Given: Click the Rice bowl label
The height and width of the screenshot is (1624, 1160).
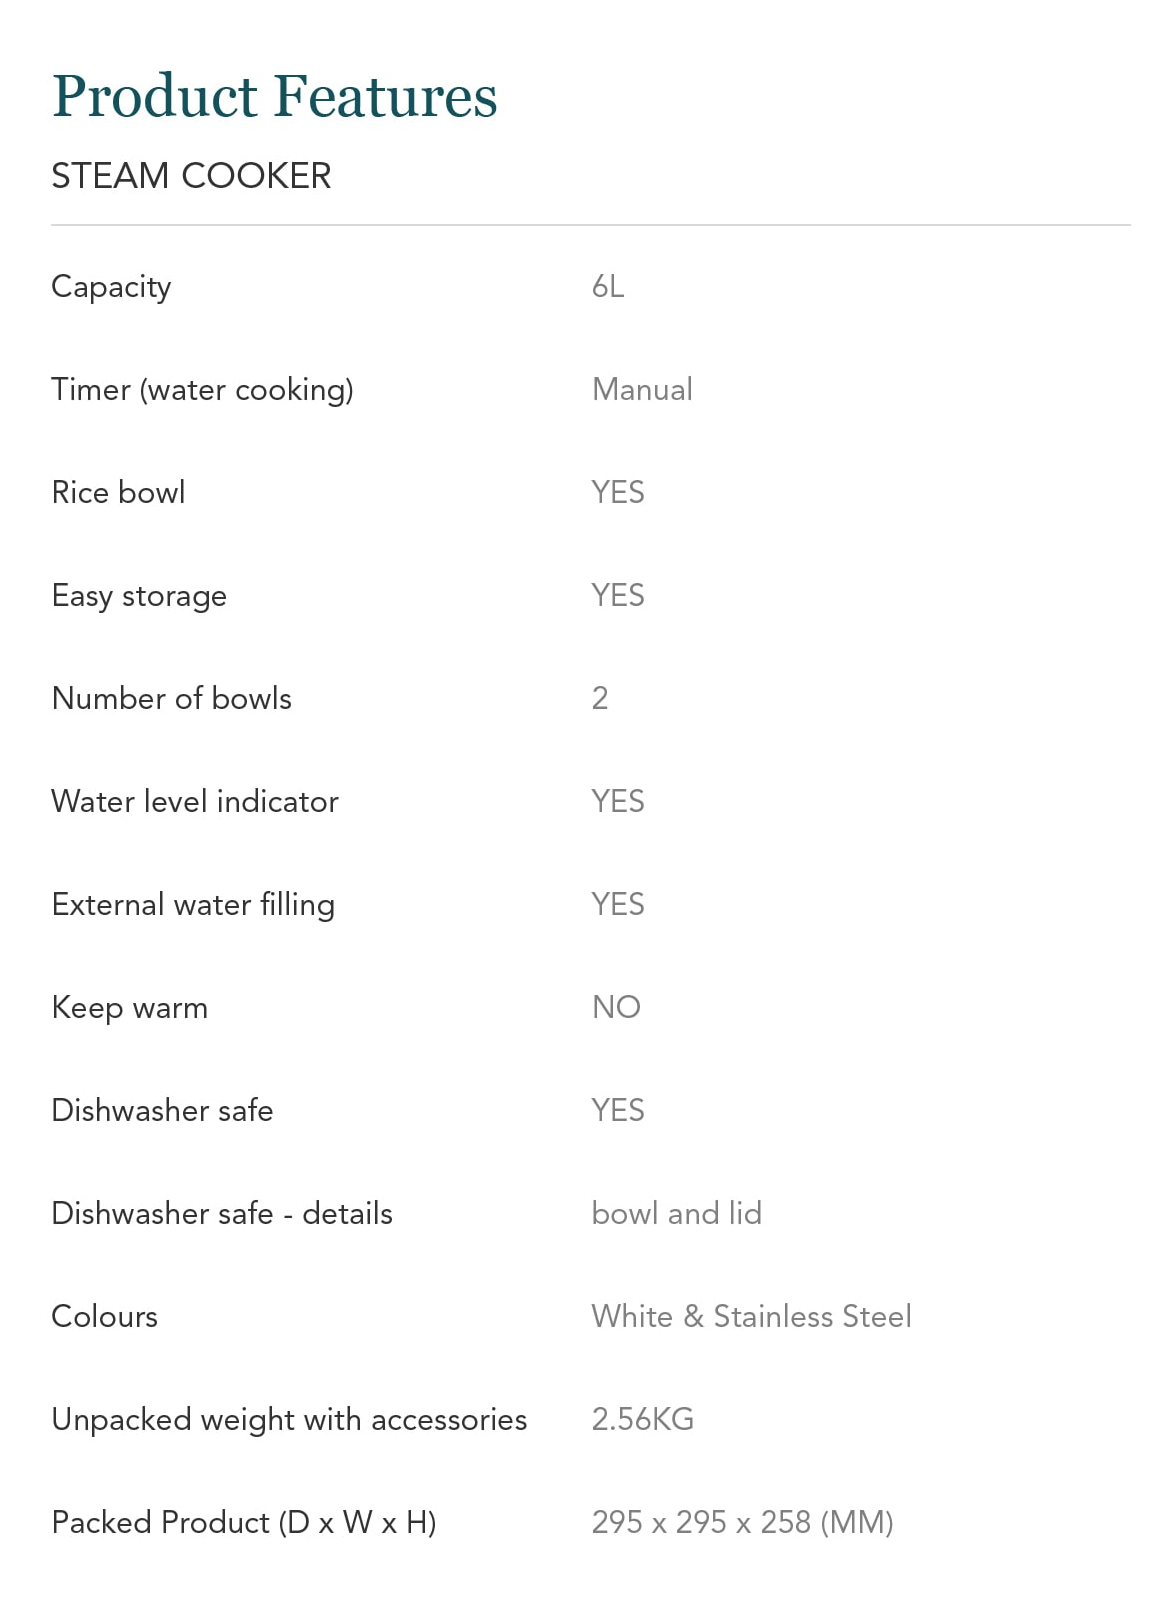Looking at the screenshot, I should coord(118,493).
